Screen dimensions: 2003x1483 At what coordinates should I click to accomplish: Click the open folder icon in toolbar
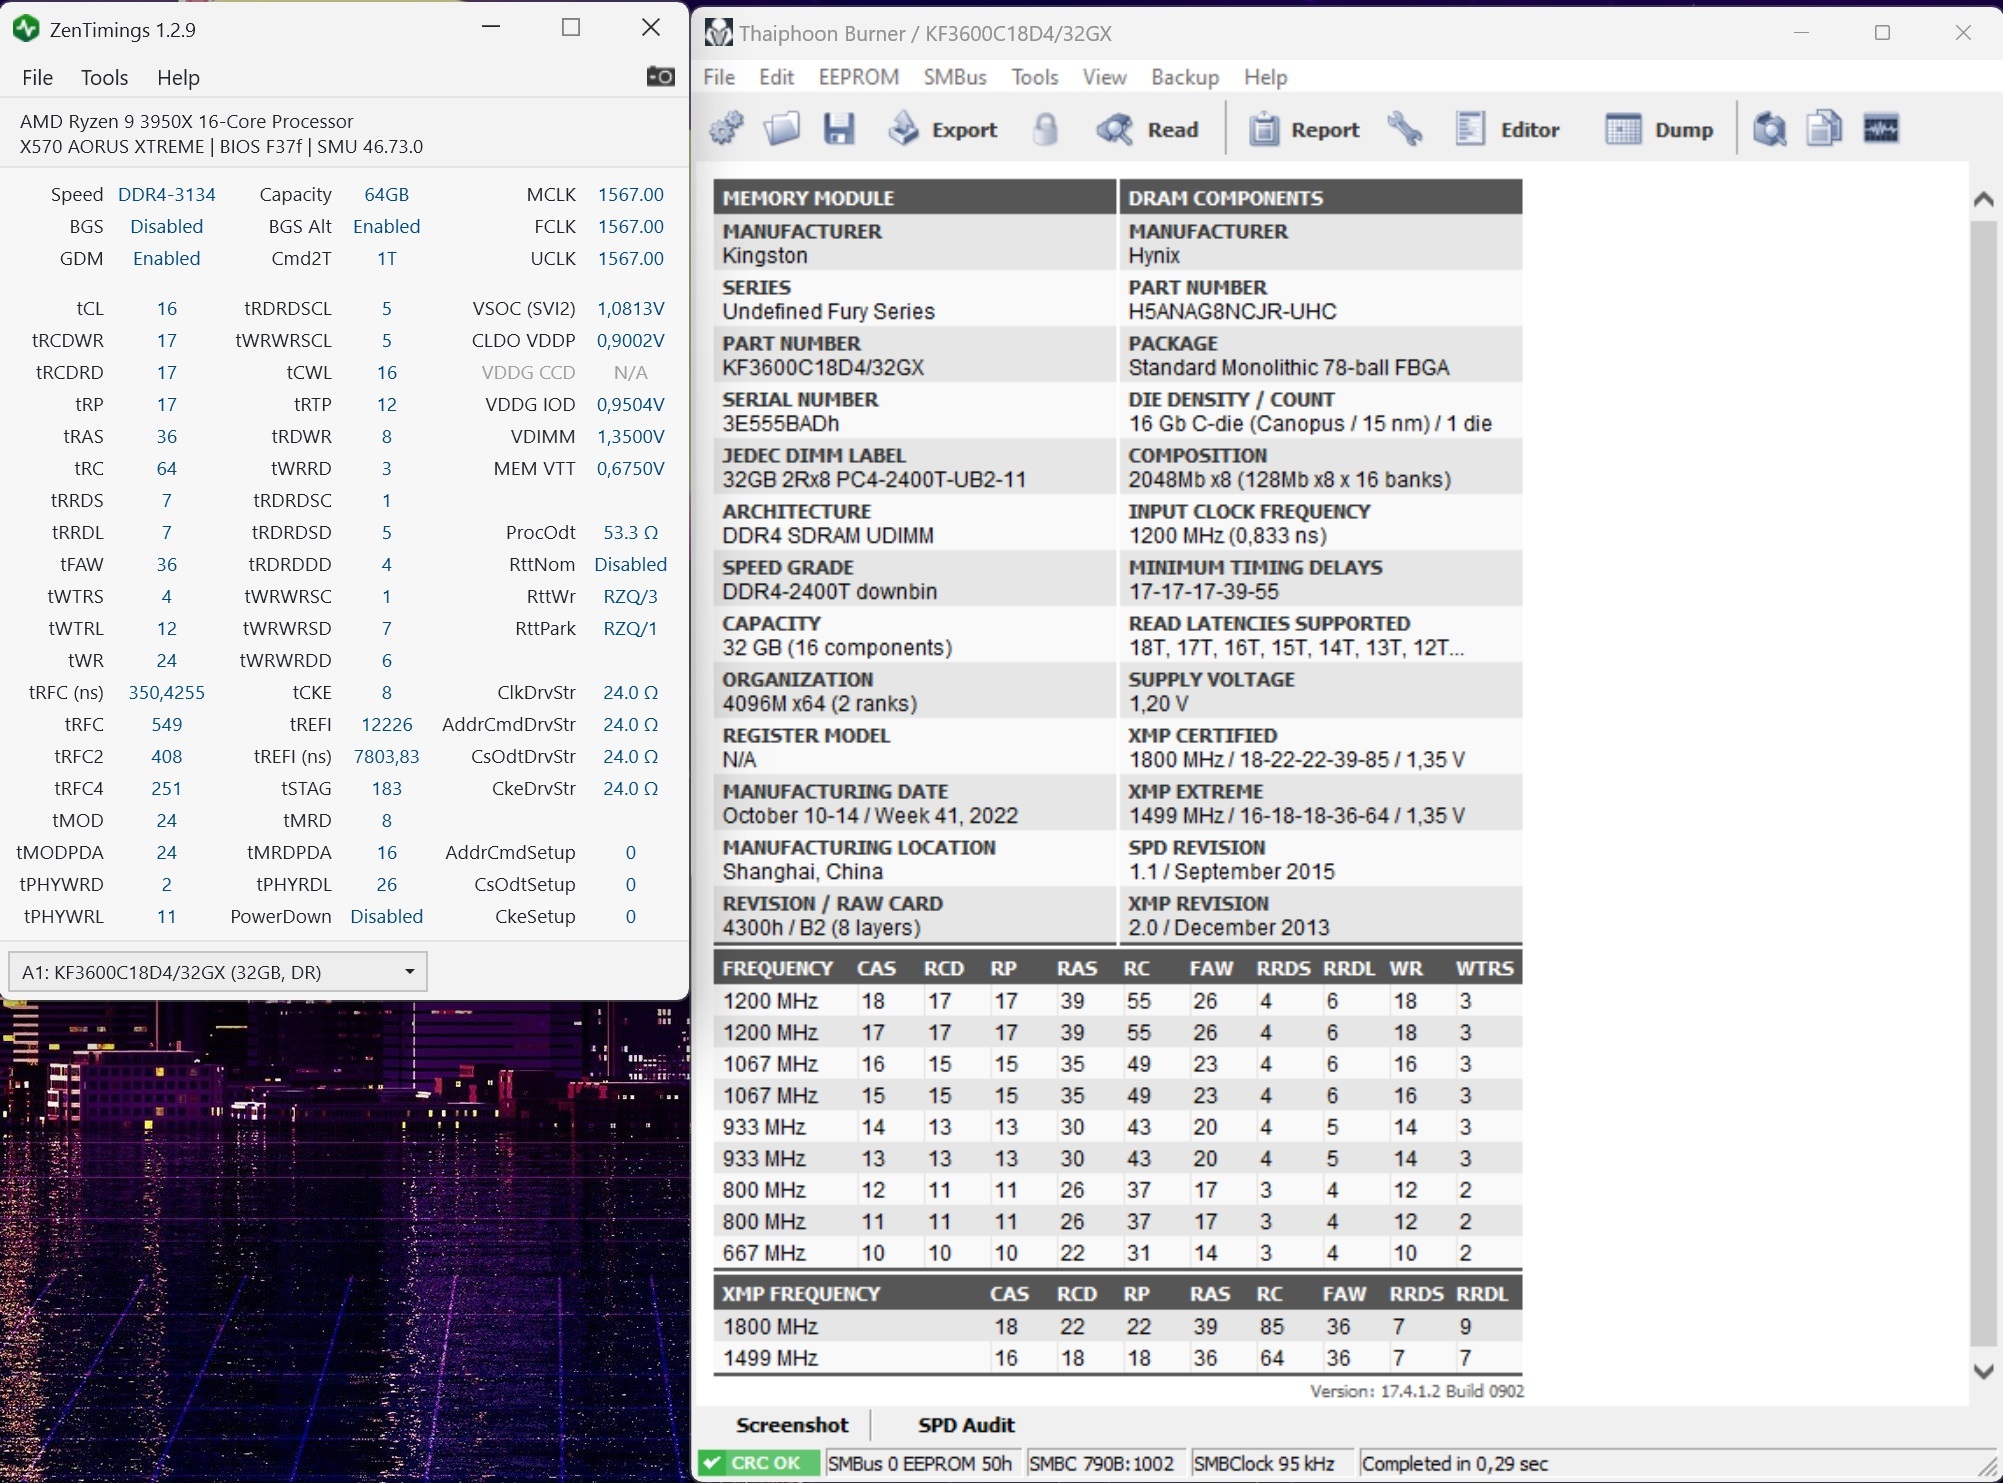pos(782,129)
